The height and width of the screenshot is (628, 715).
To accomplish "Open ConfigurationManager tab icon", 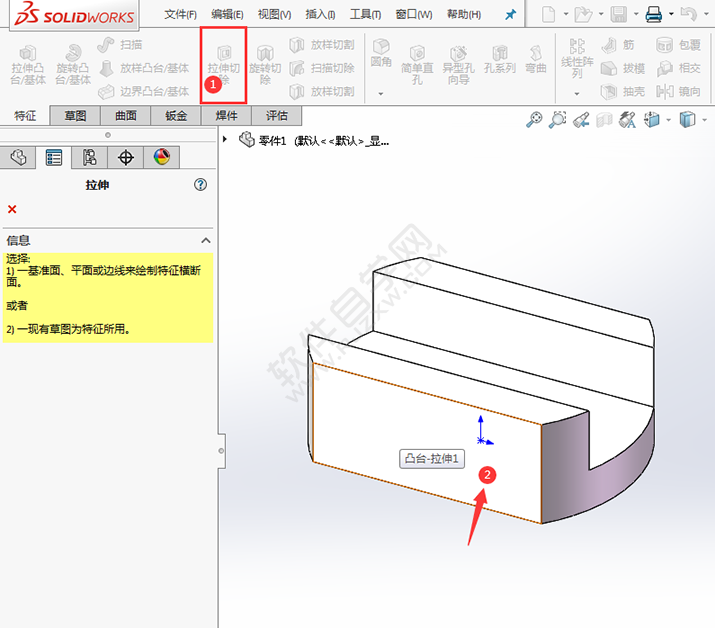I will click(90, 158).
